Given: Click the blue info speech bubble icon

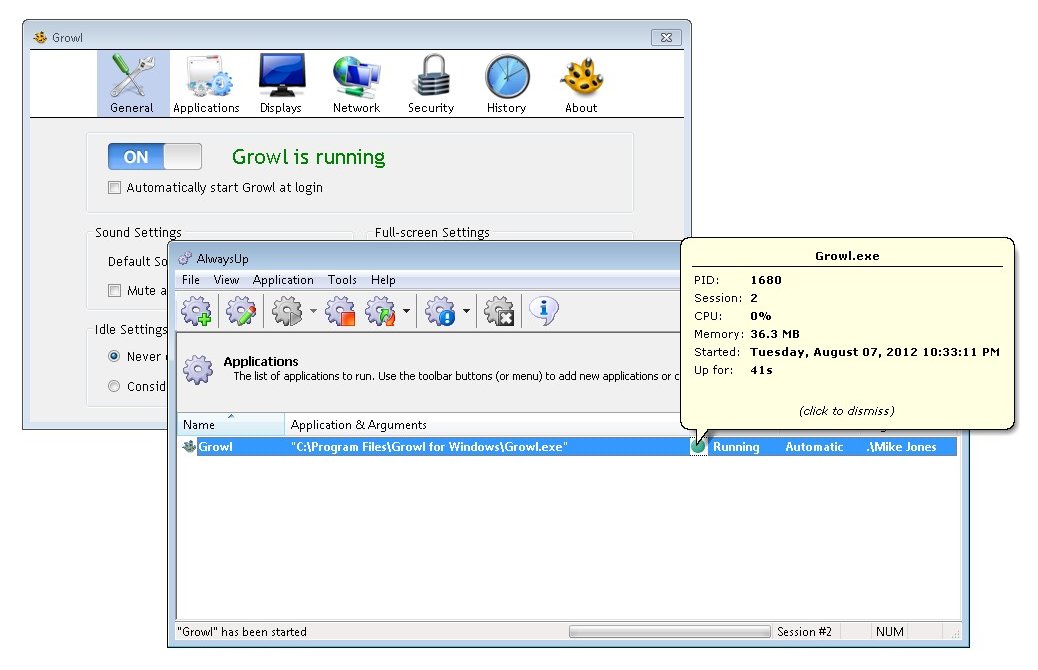Looking at the screenshot, I should click(544, 311).
